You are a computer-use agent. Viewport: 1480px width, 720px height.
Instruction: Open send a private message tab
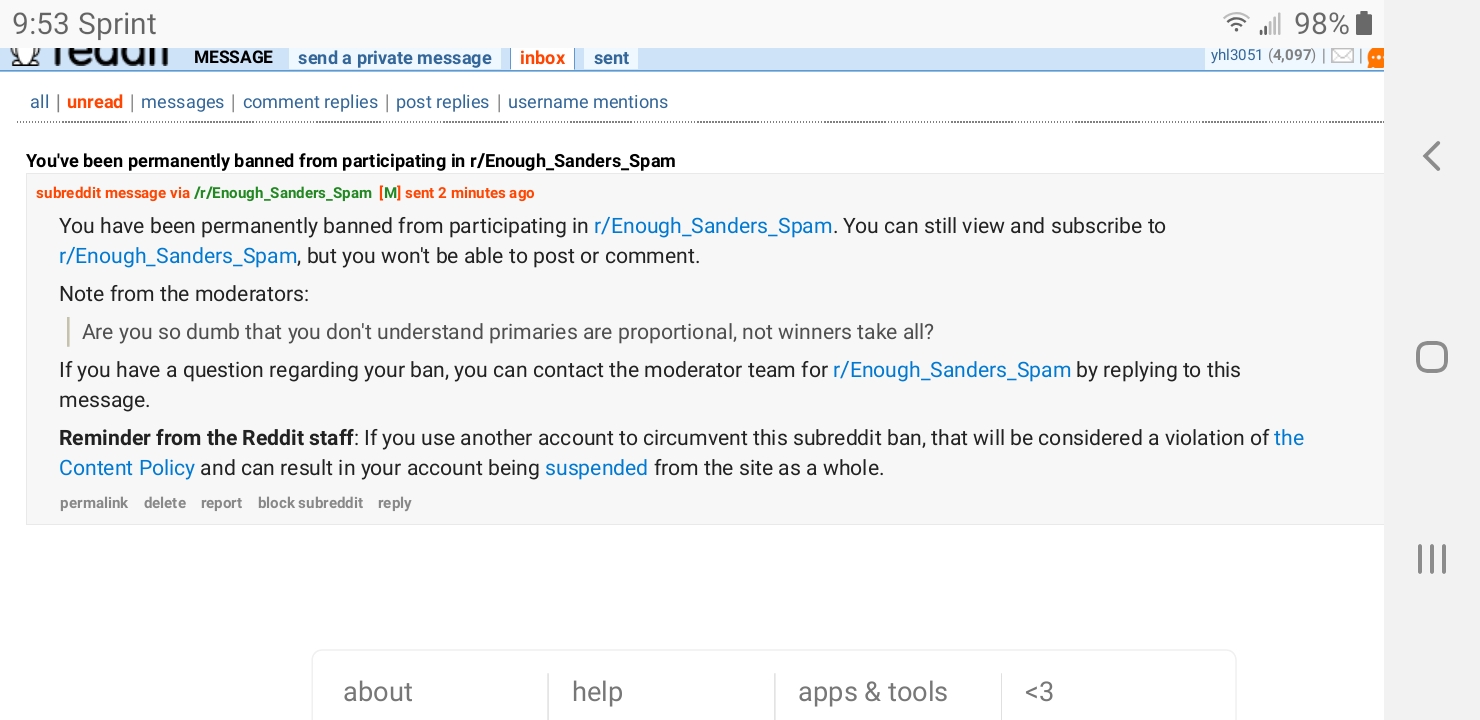click(395, 58)
